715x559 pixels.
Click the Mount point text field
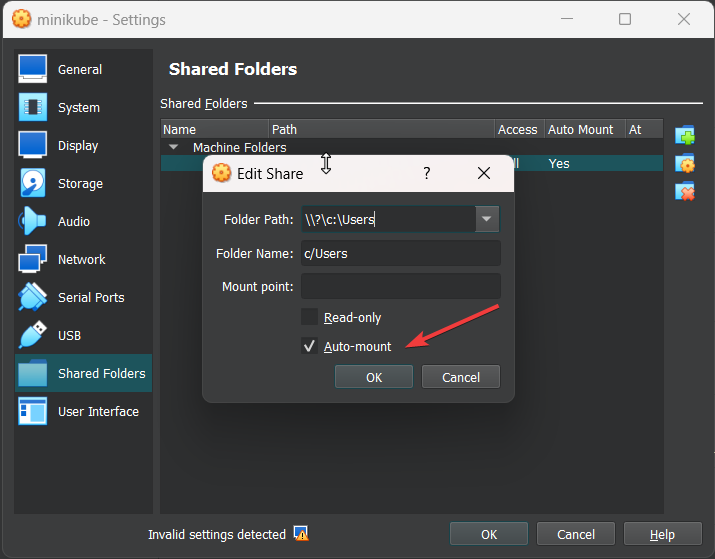(400, 287)
